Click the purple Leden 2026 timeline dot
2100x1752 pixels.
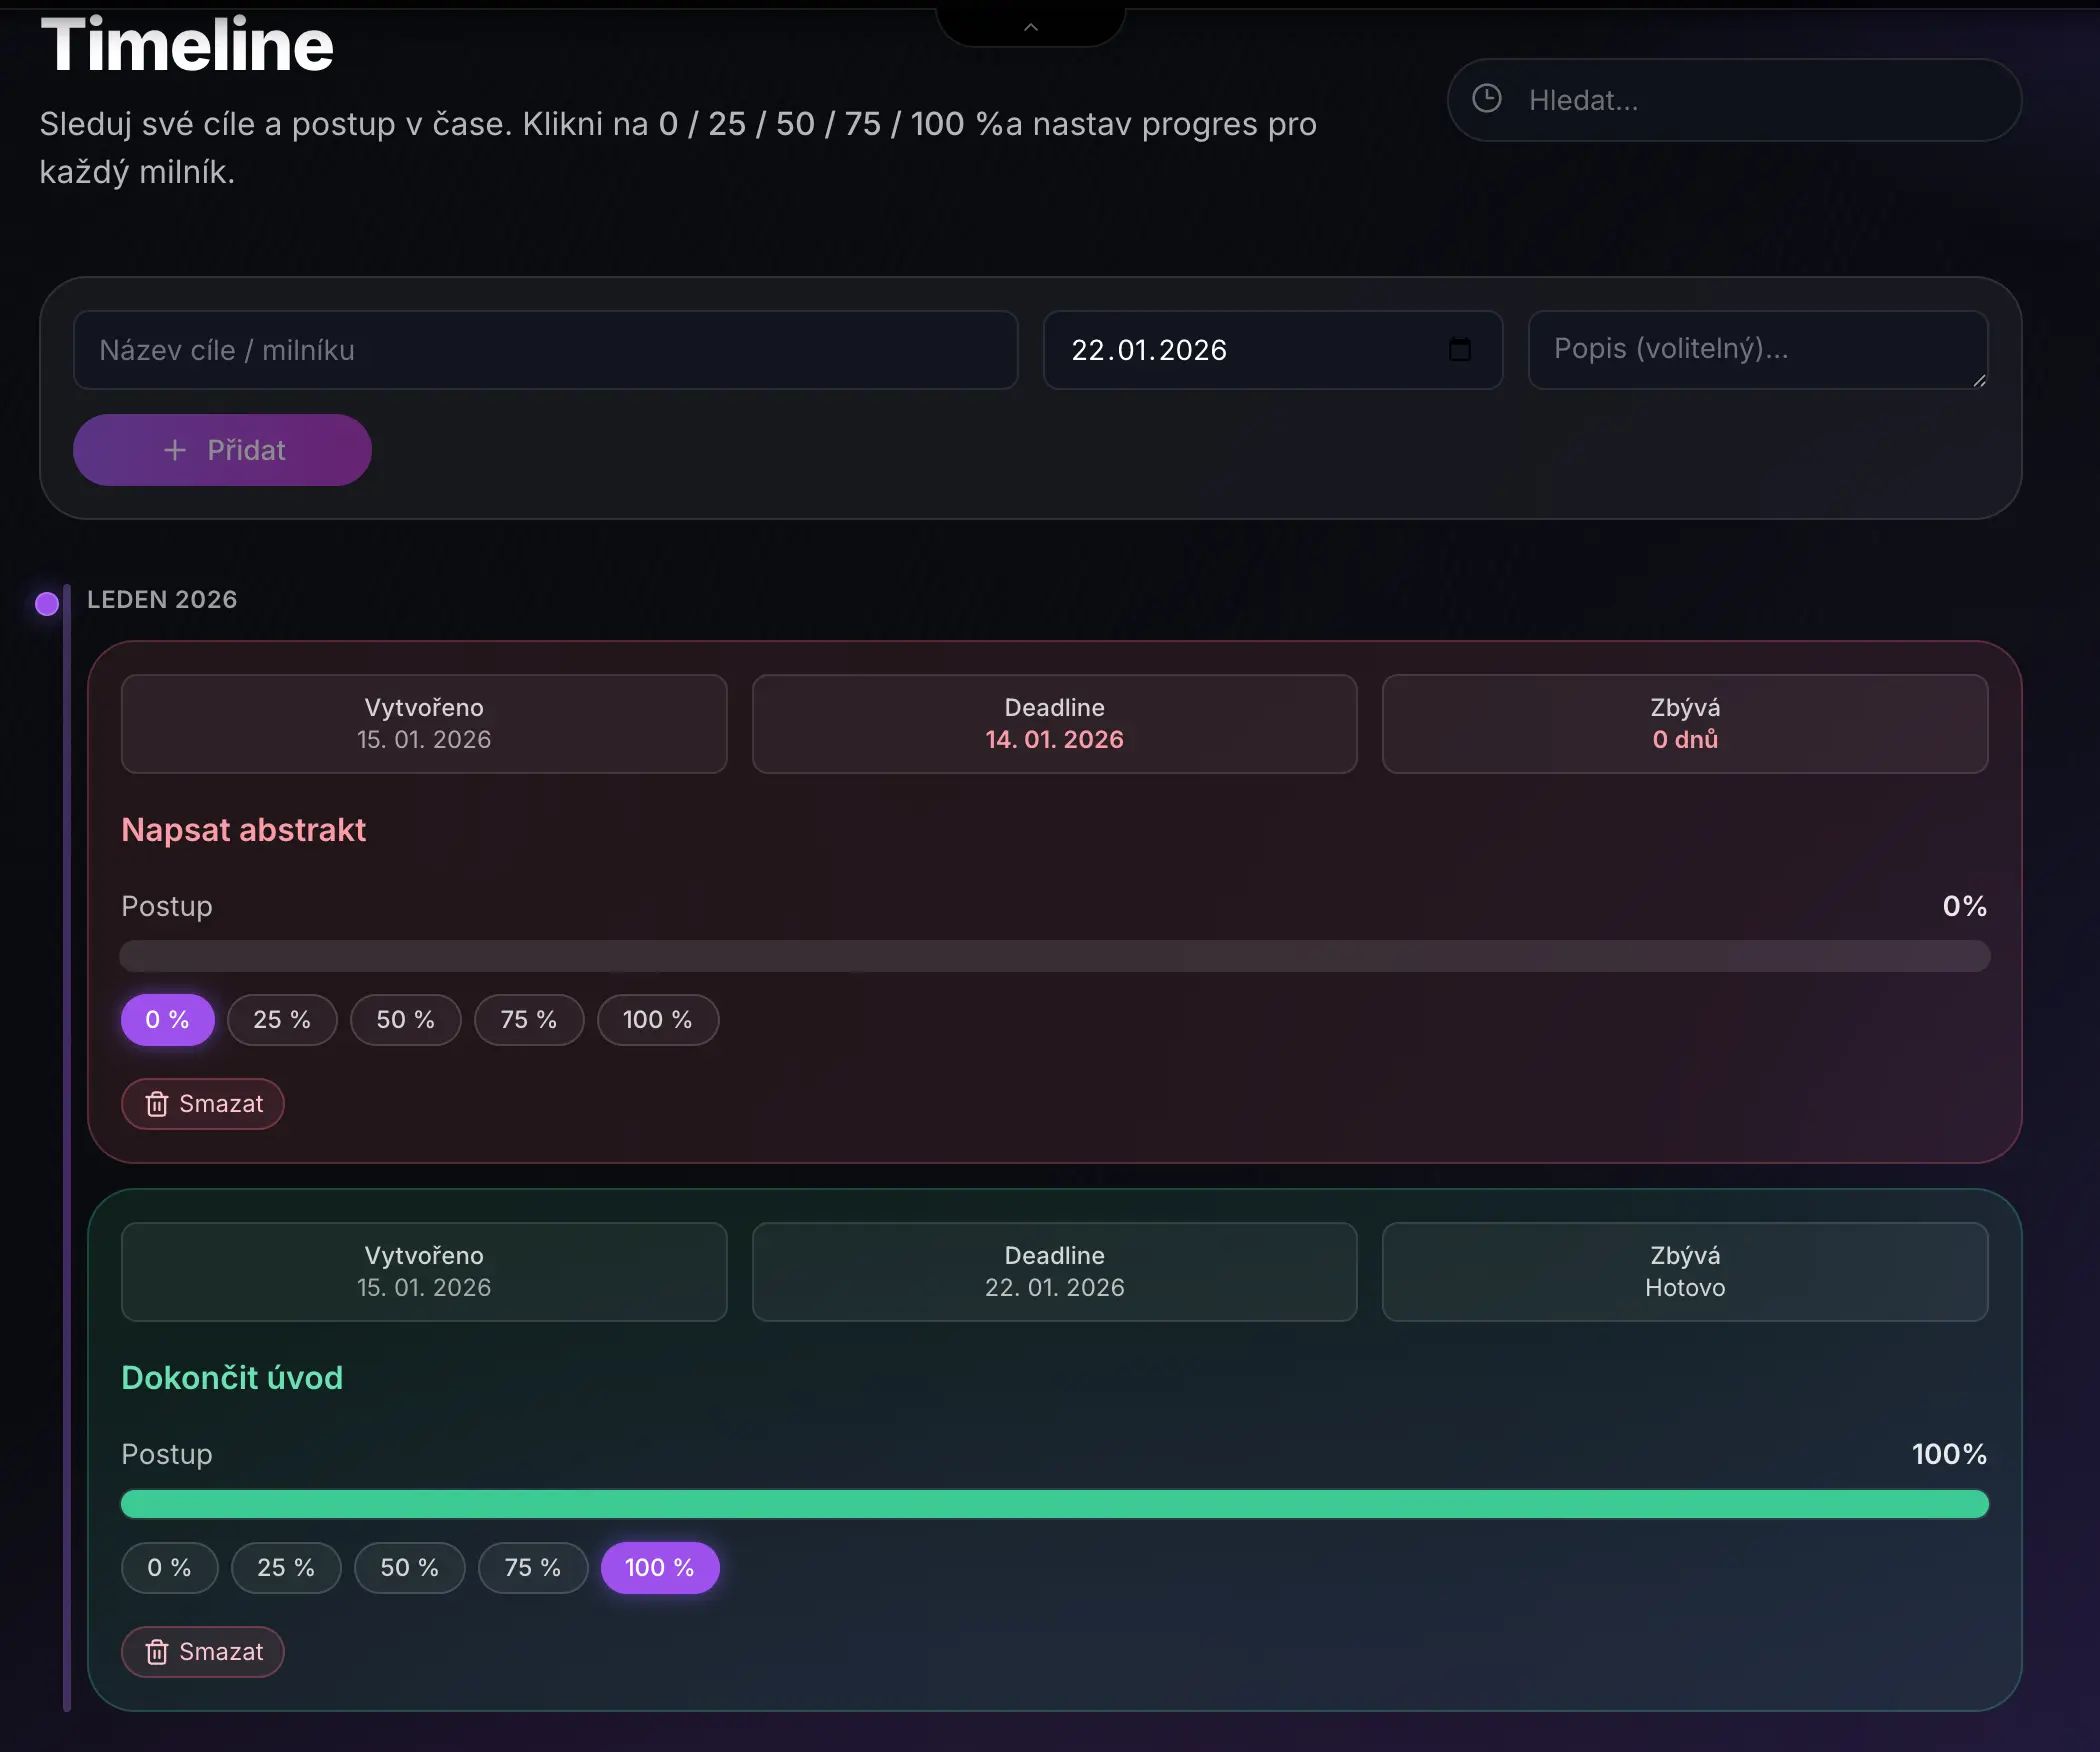47,603
